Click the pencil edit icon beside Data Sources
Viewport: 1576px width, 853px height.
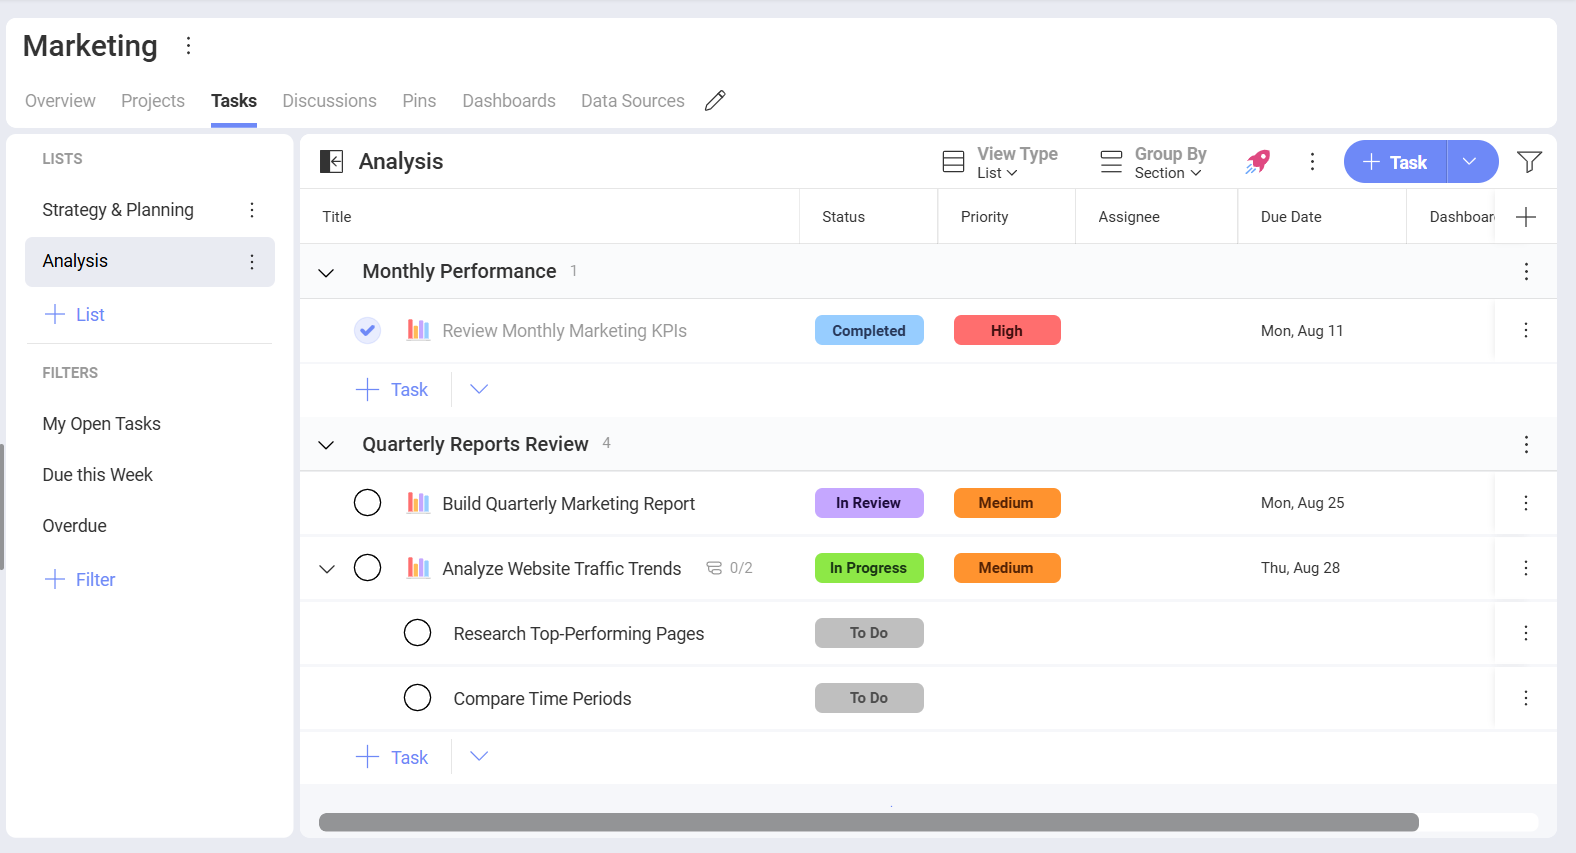coord(715,101)
